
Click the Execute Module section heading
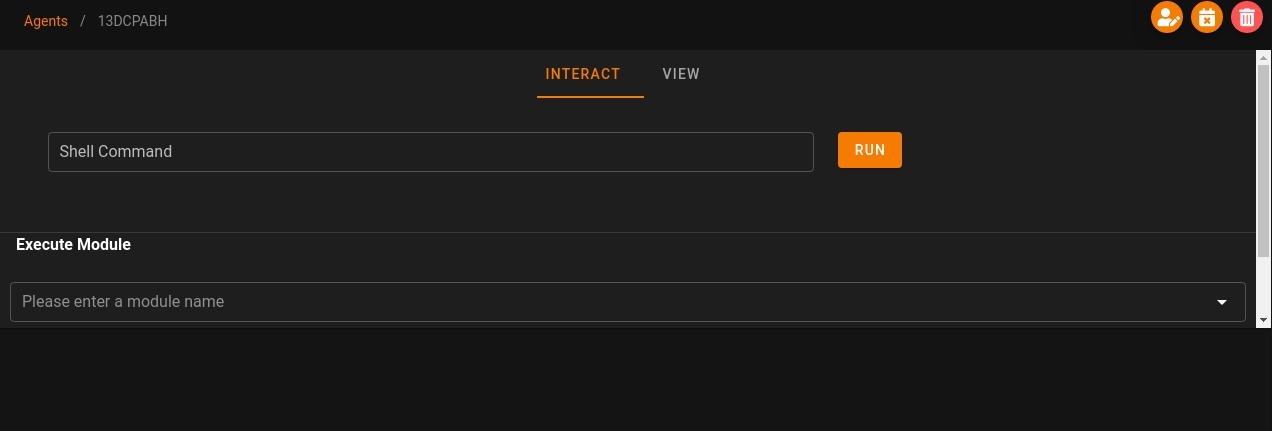tap(74, 244)
